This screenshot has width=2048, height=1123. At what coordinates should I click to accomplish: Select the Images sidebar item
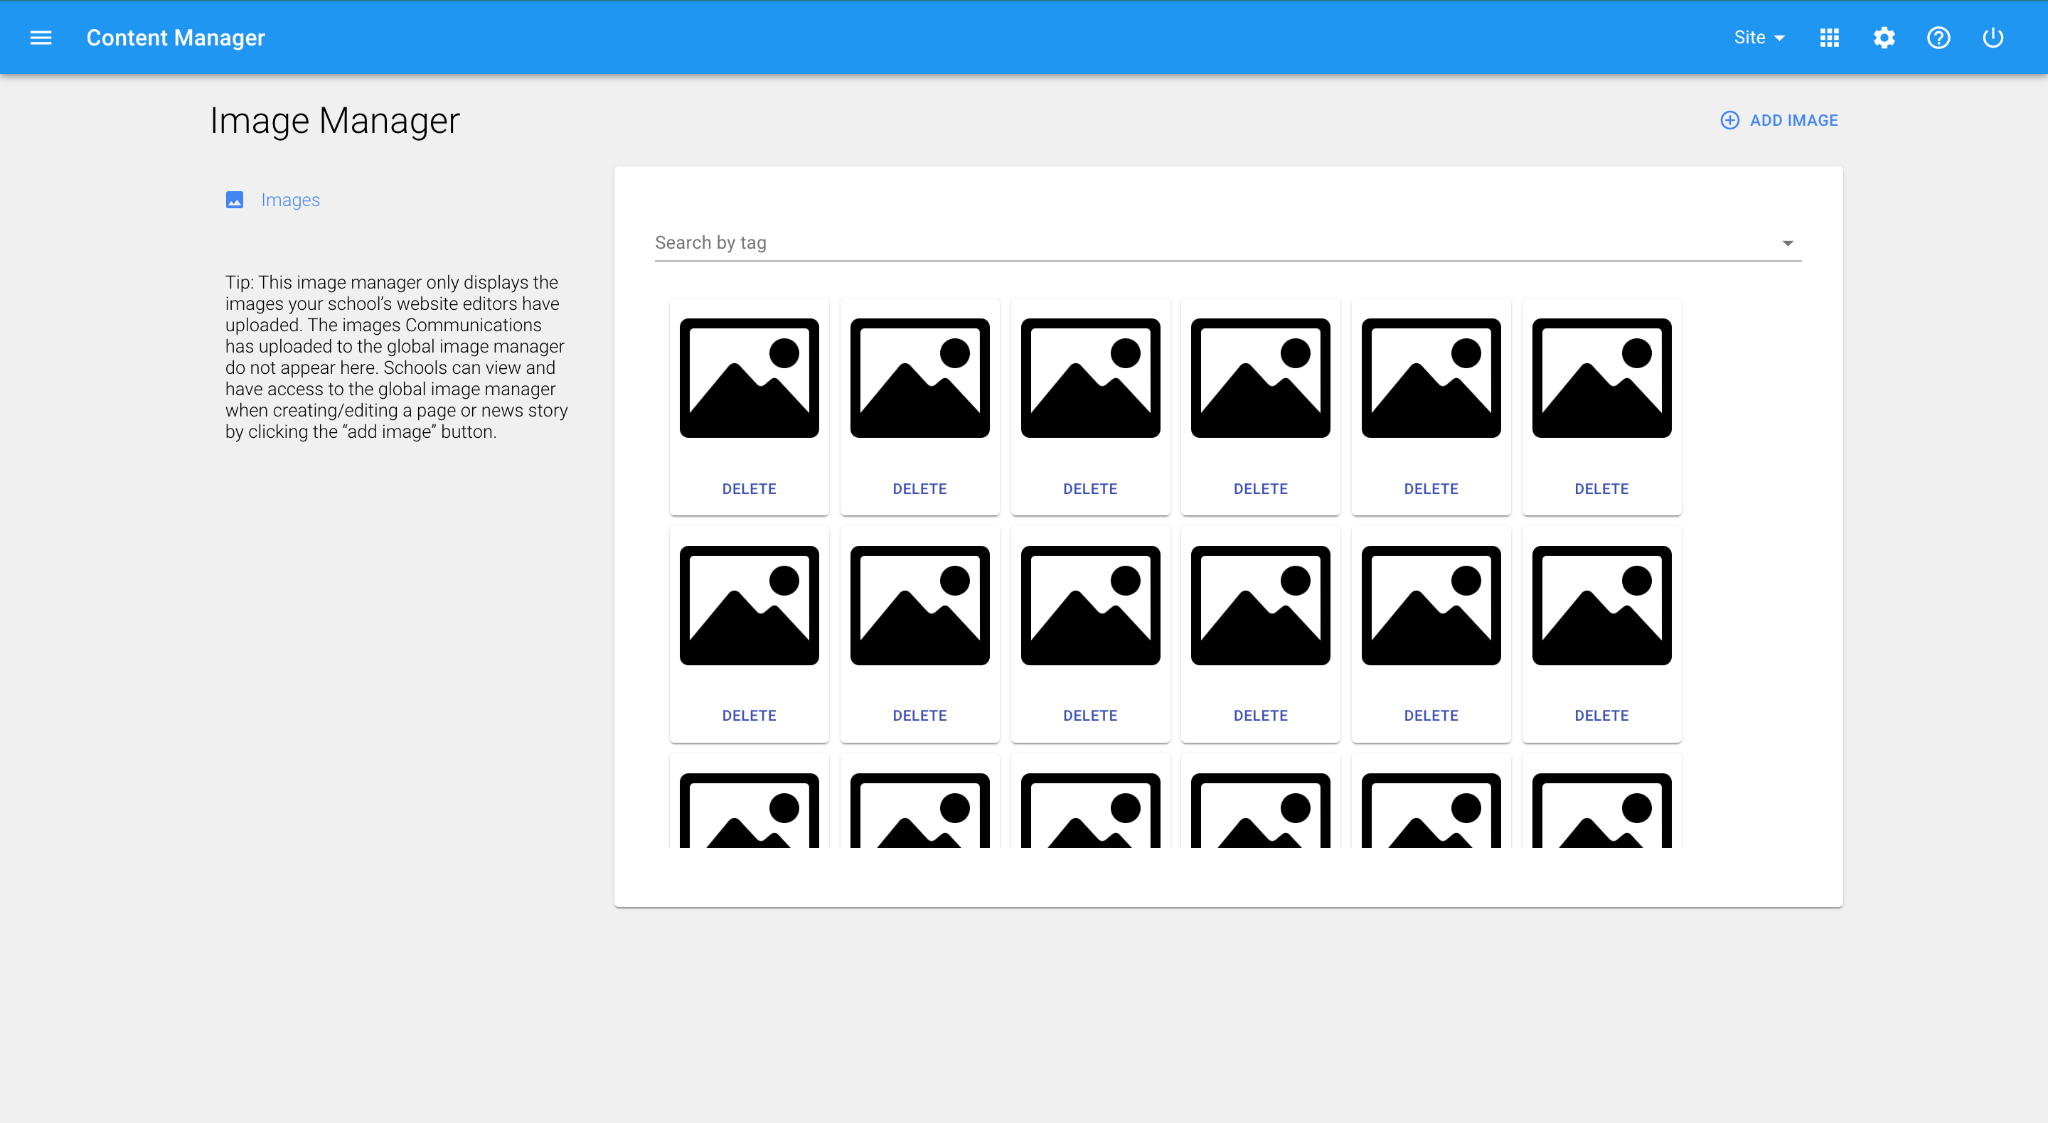pos(290,200)
